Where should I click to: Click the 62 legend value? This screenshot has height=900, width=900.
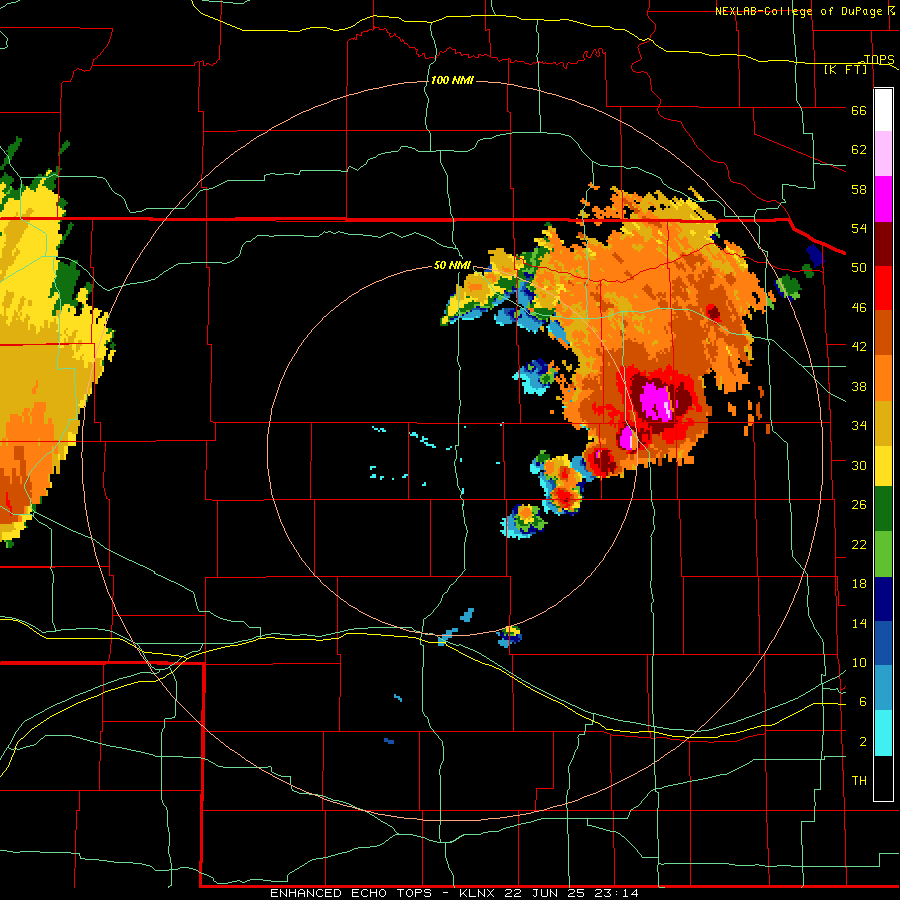coord(859,150)
